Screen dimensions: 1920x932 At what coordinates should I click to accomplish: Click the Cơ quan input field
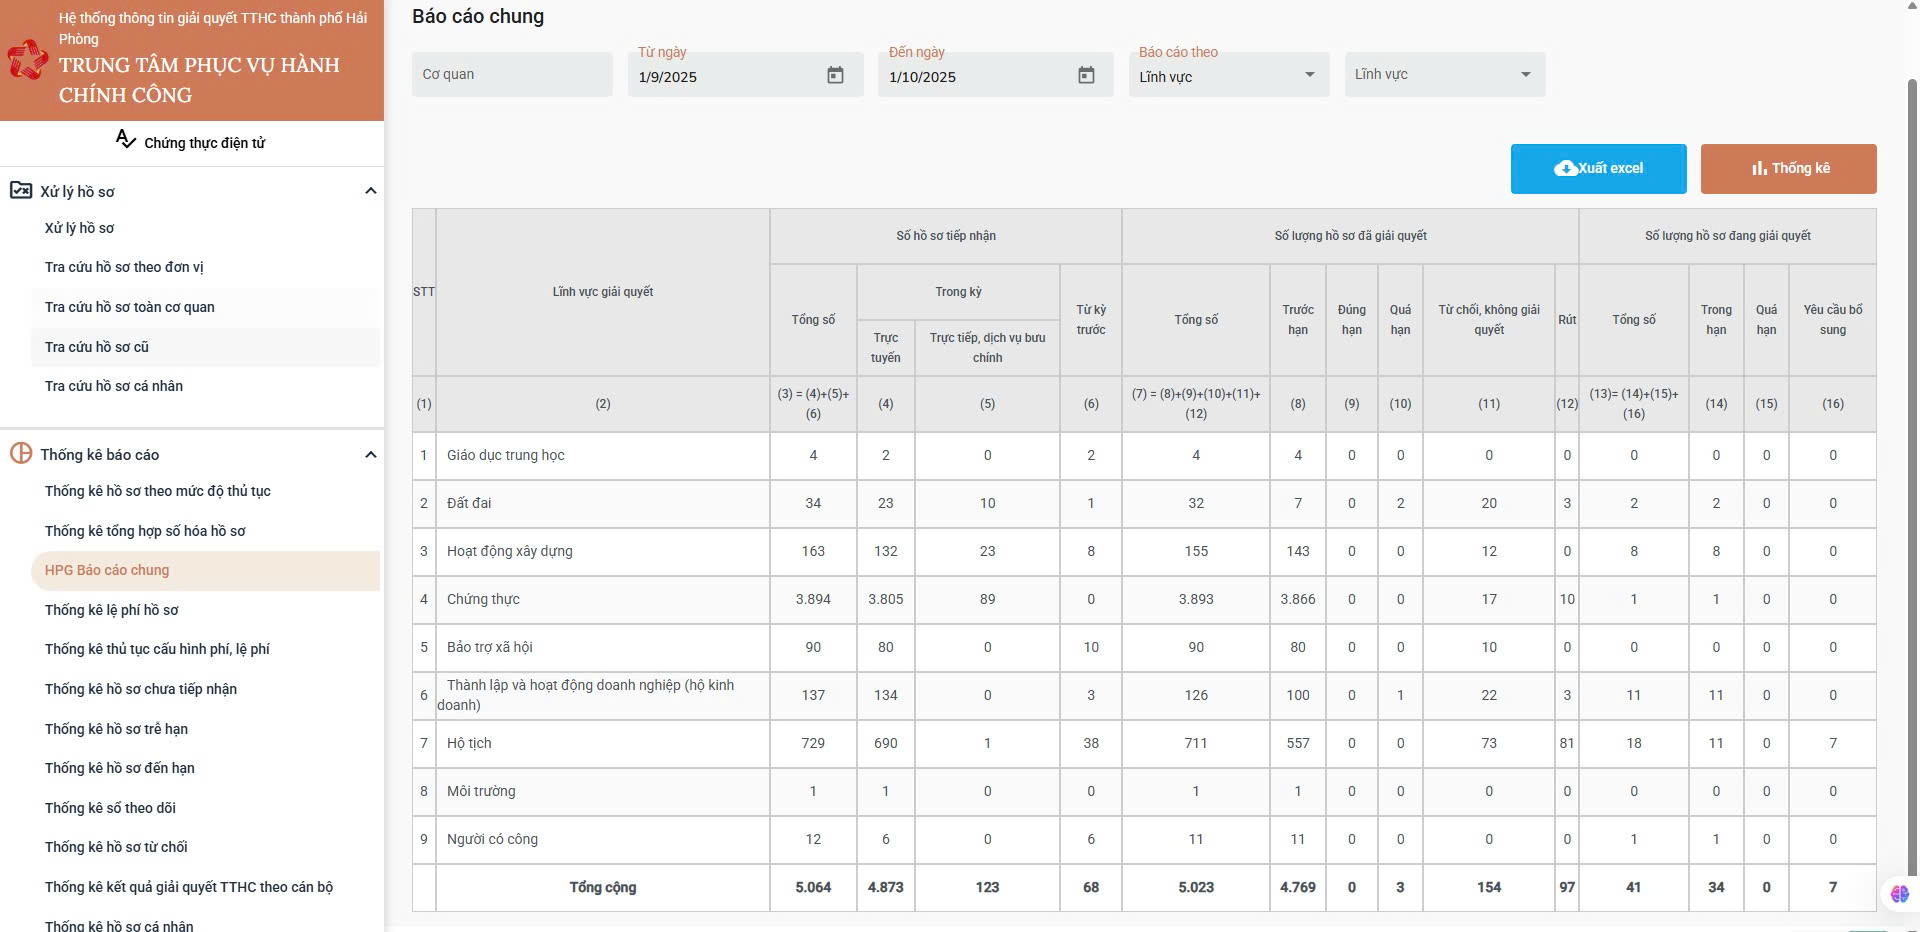[x=511, y=75]
